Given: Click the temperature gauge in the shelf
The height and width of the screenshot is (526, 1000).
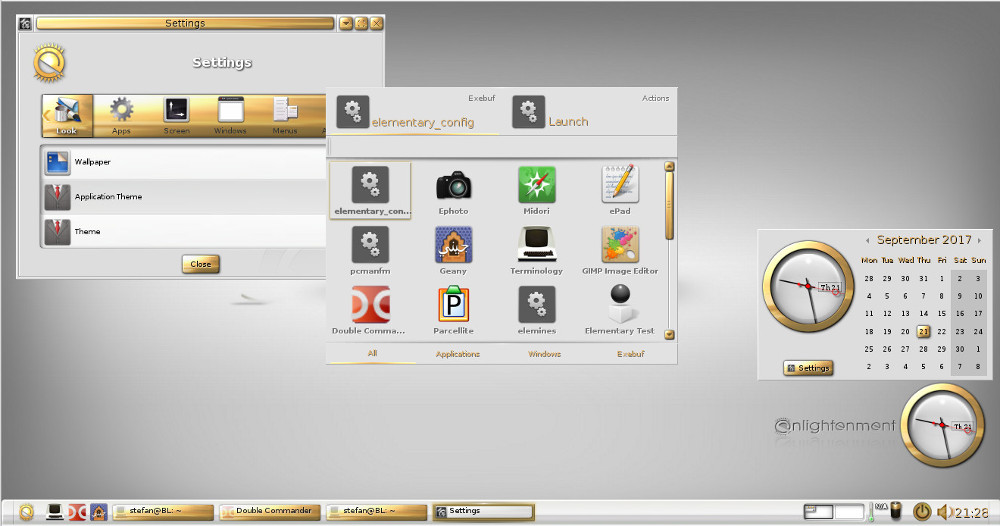Looking at the screenshot, I should [872, 512].
